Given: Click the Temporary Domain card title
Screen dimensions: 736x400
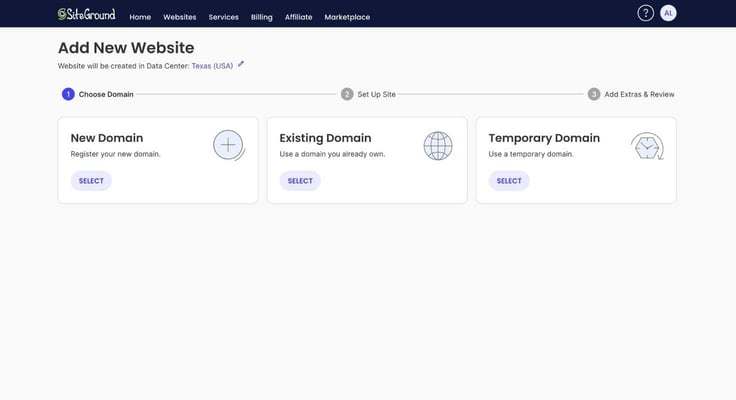Looking at the screenshot, I should pyautogui.click(x=544, y=138).
